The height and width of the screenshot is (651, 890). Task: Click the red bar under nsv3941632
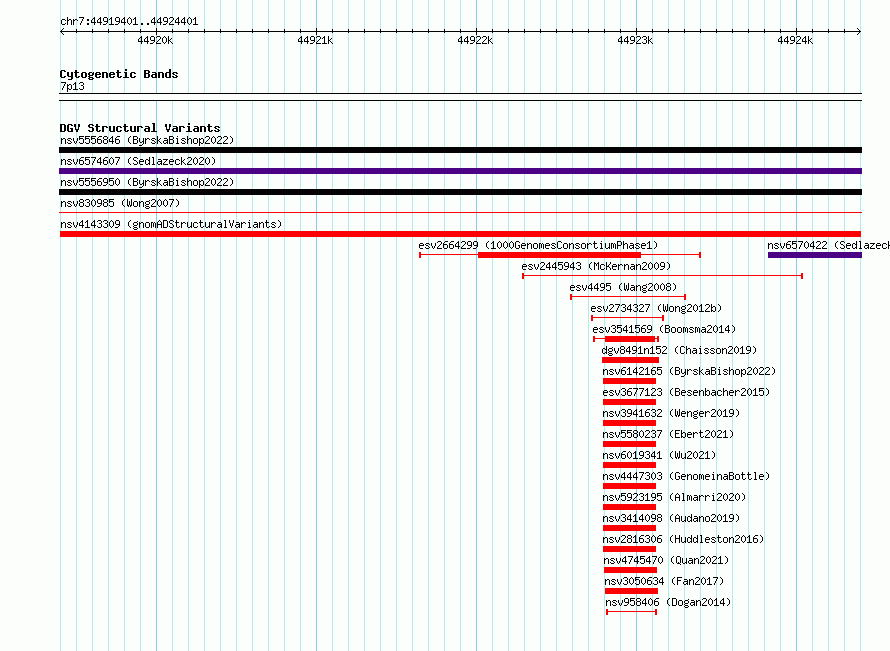click(x=629, y=423)
